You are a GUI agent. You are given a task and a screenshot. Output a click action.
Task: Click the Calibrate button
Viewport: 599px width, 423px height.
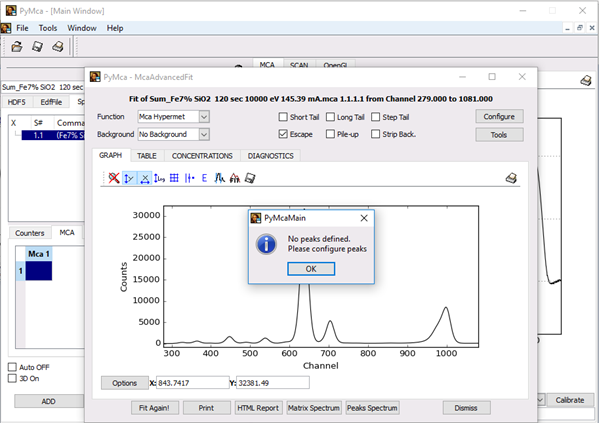[570, 400]
